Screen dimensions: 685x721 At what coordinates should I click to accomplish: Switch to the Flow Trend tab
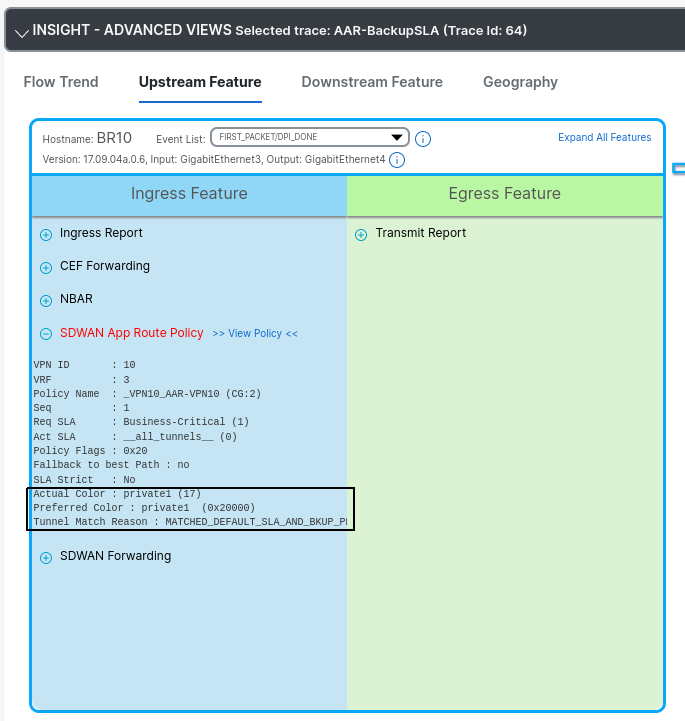61,82
